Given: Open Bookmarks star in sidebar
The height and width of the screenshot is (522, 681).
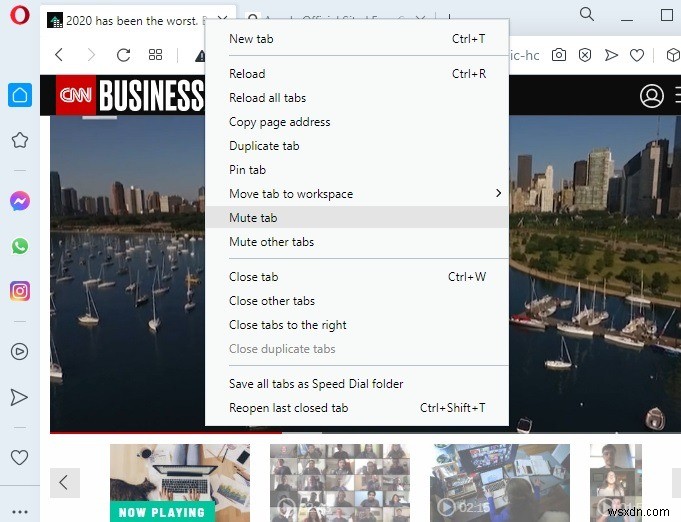Looking at the screenshot, I should click(x=20, y=140).
